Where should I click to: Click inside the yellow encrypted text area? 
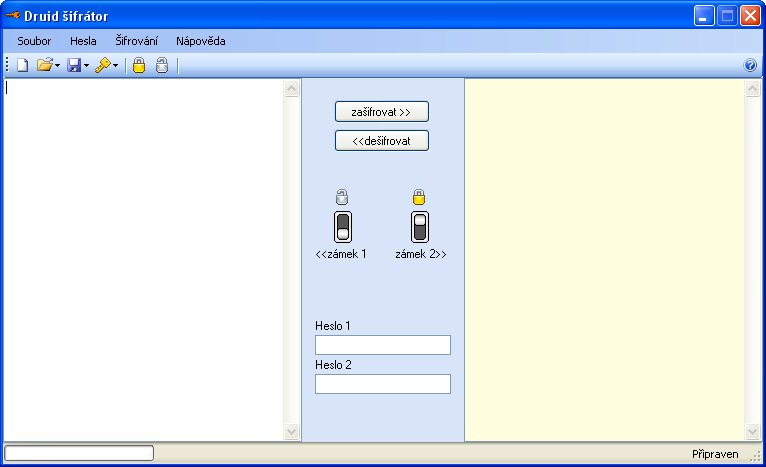[604, 260]
